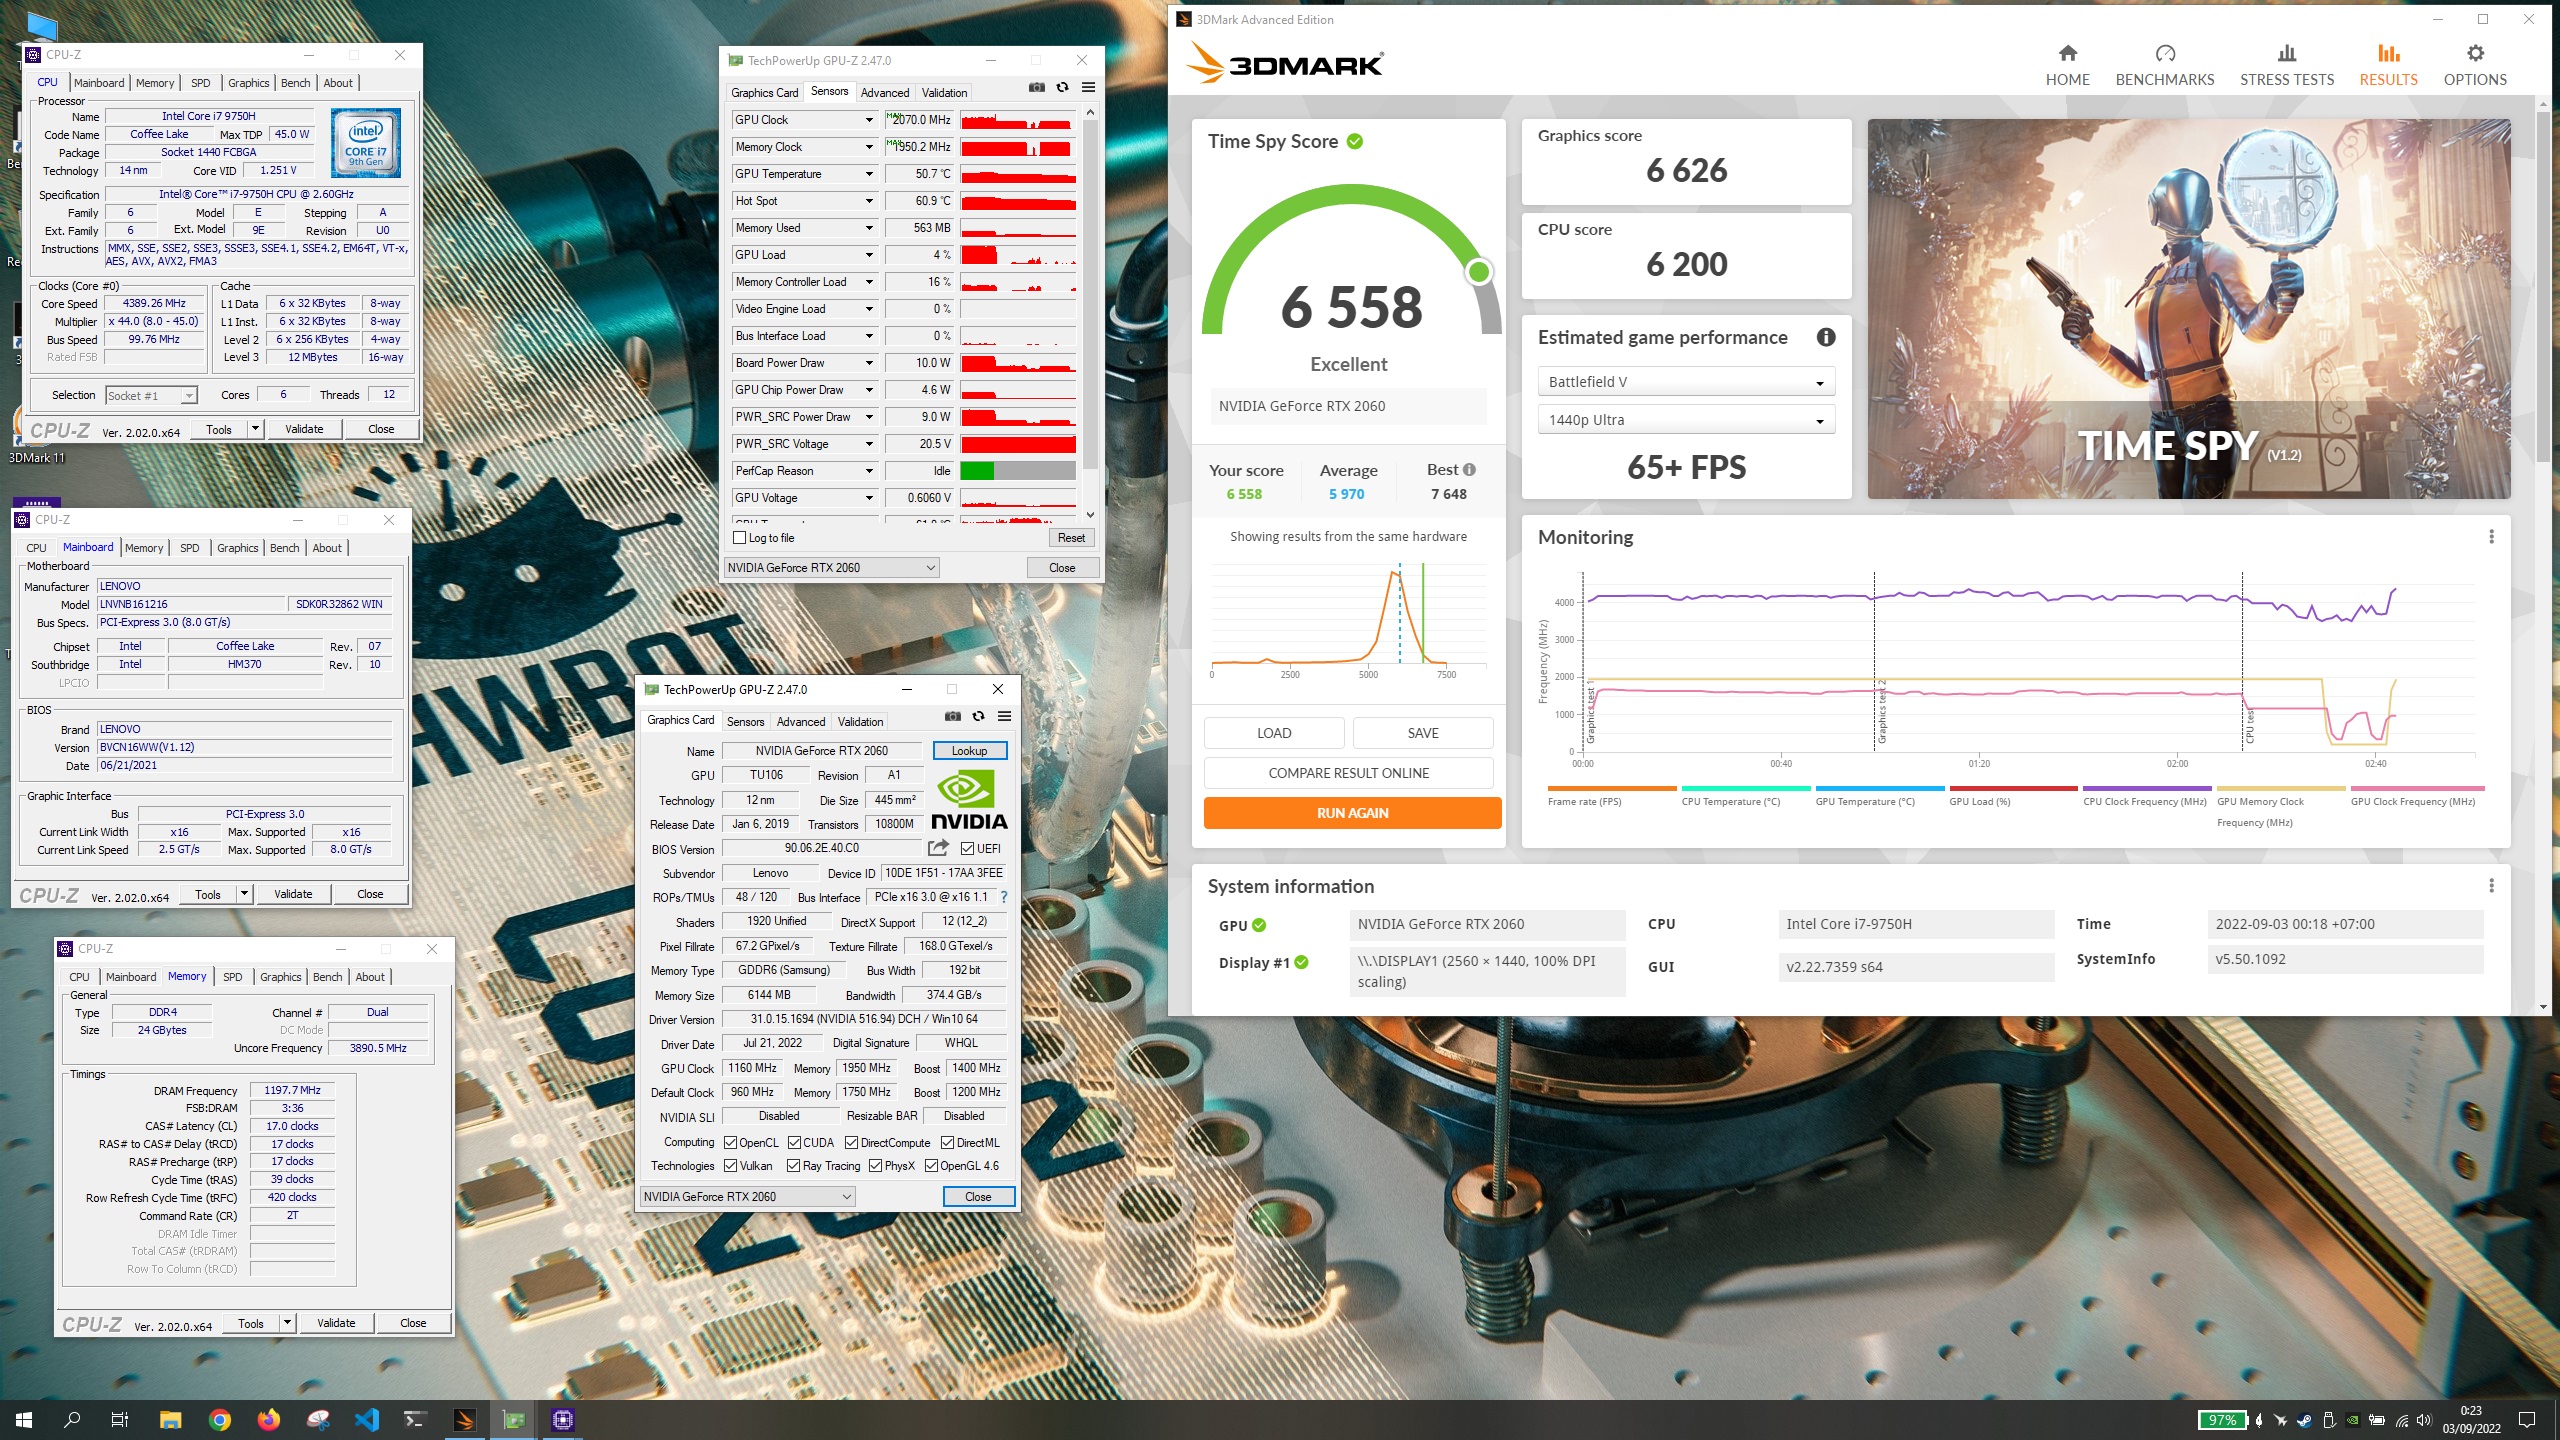Click the BIOS export share icon in GPU-Z

(x=938, y=848)
